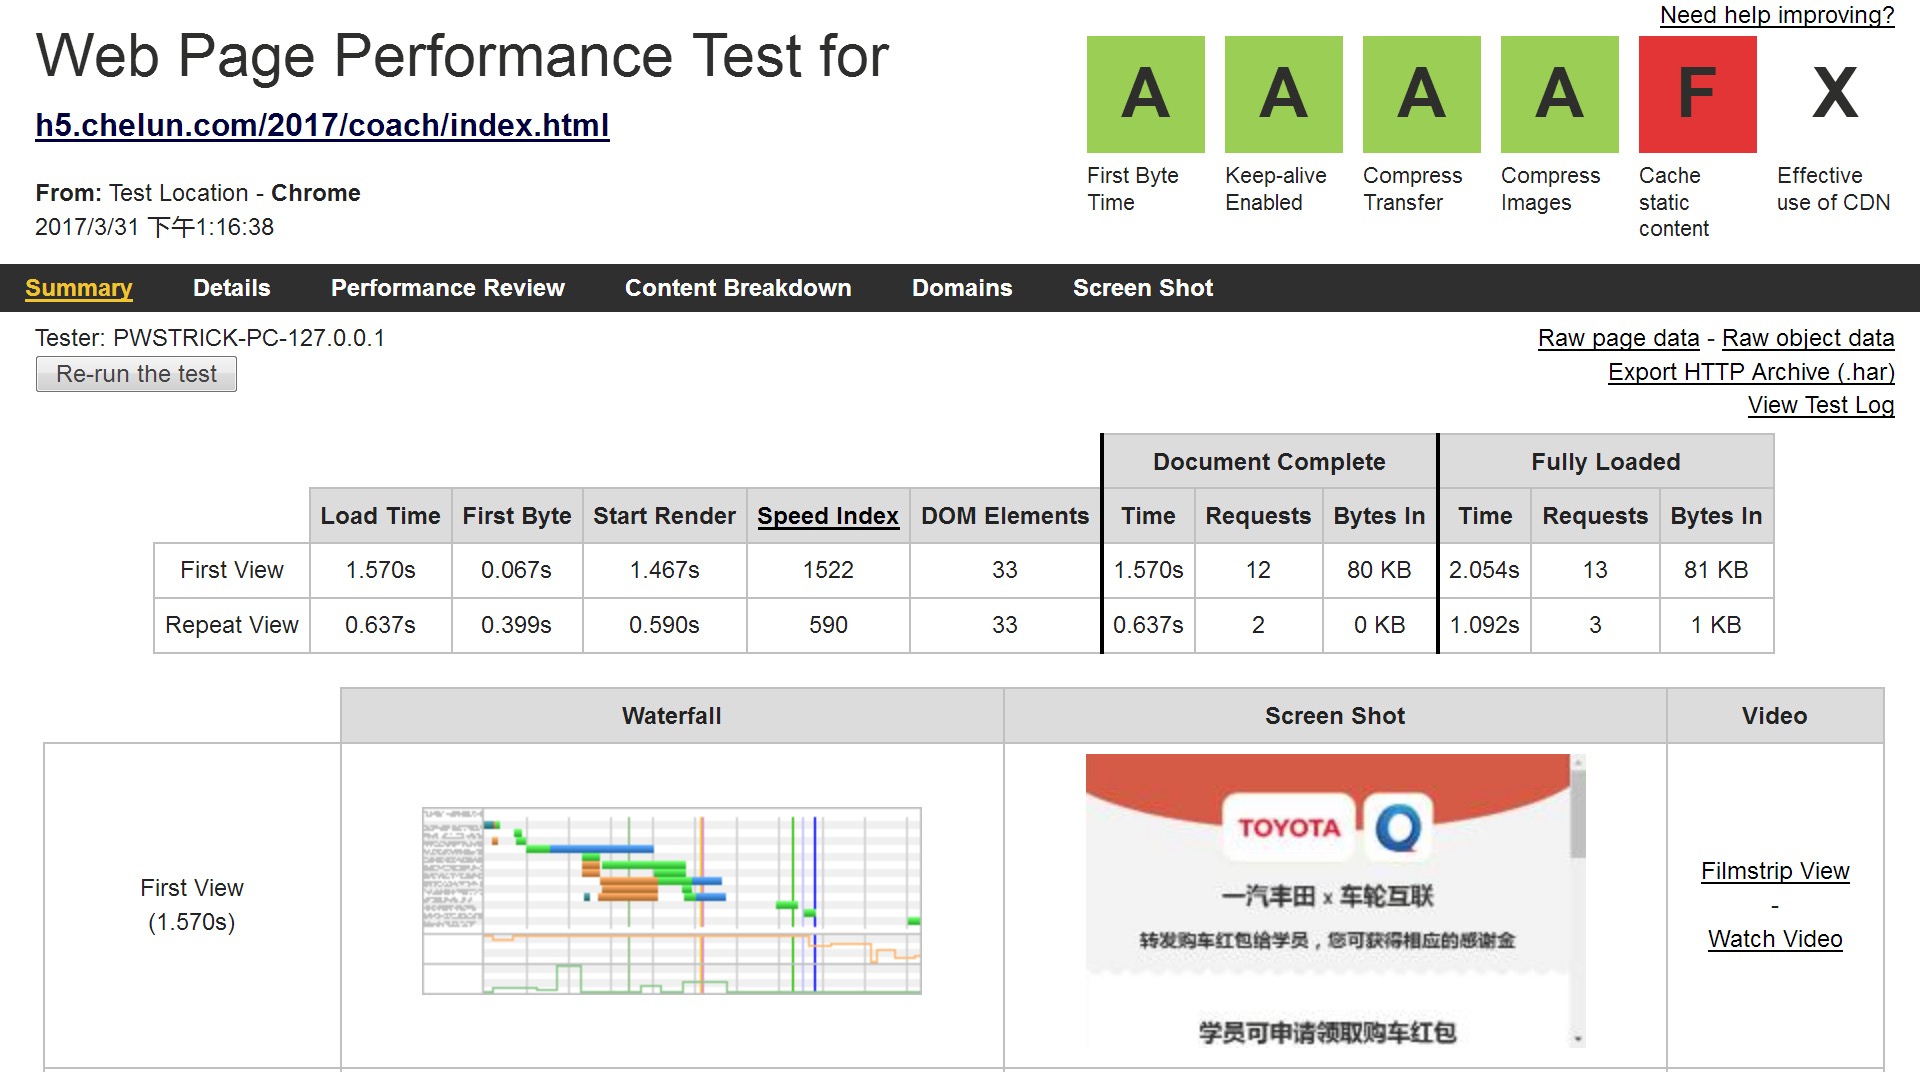Click the First View row label in results table
Screen dimensions: 1920x1072
[x=232, y=570]
